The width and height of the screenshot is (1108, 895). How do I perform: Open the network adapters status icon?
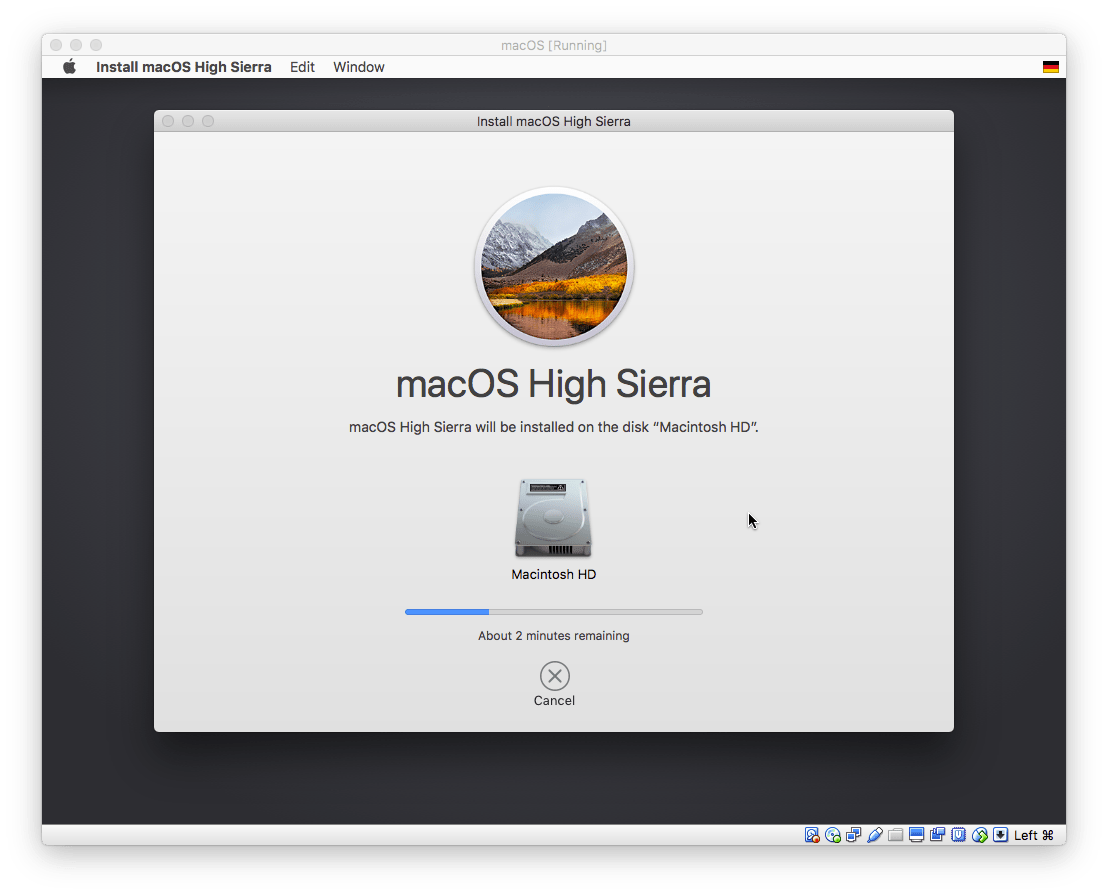click(853, 834)
